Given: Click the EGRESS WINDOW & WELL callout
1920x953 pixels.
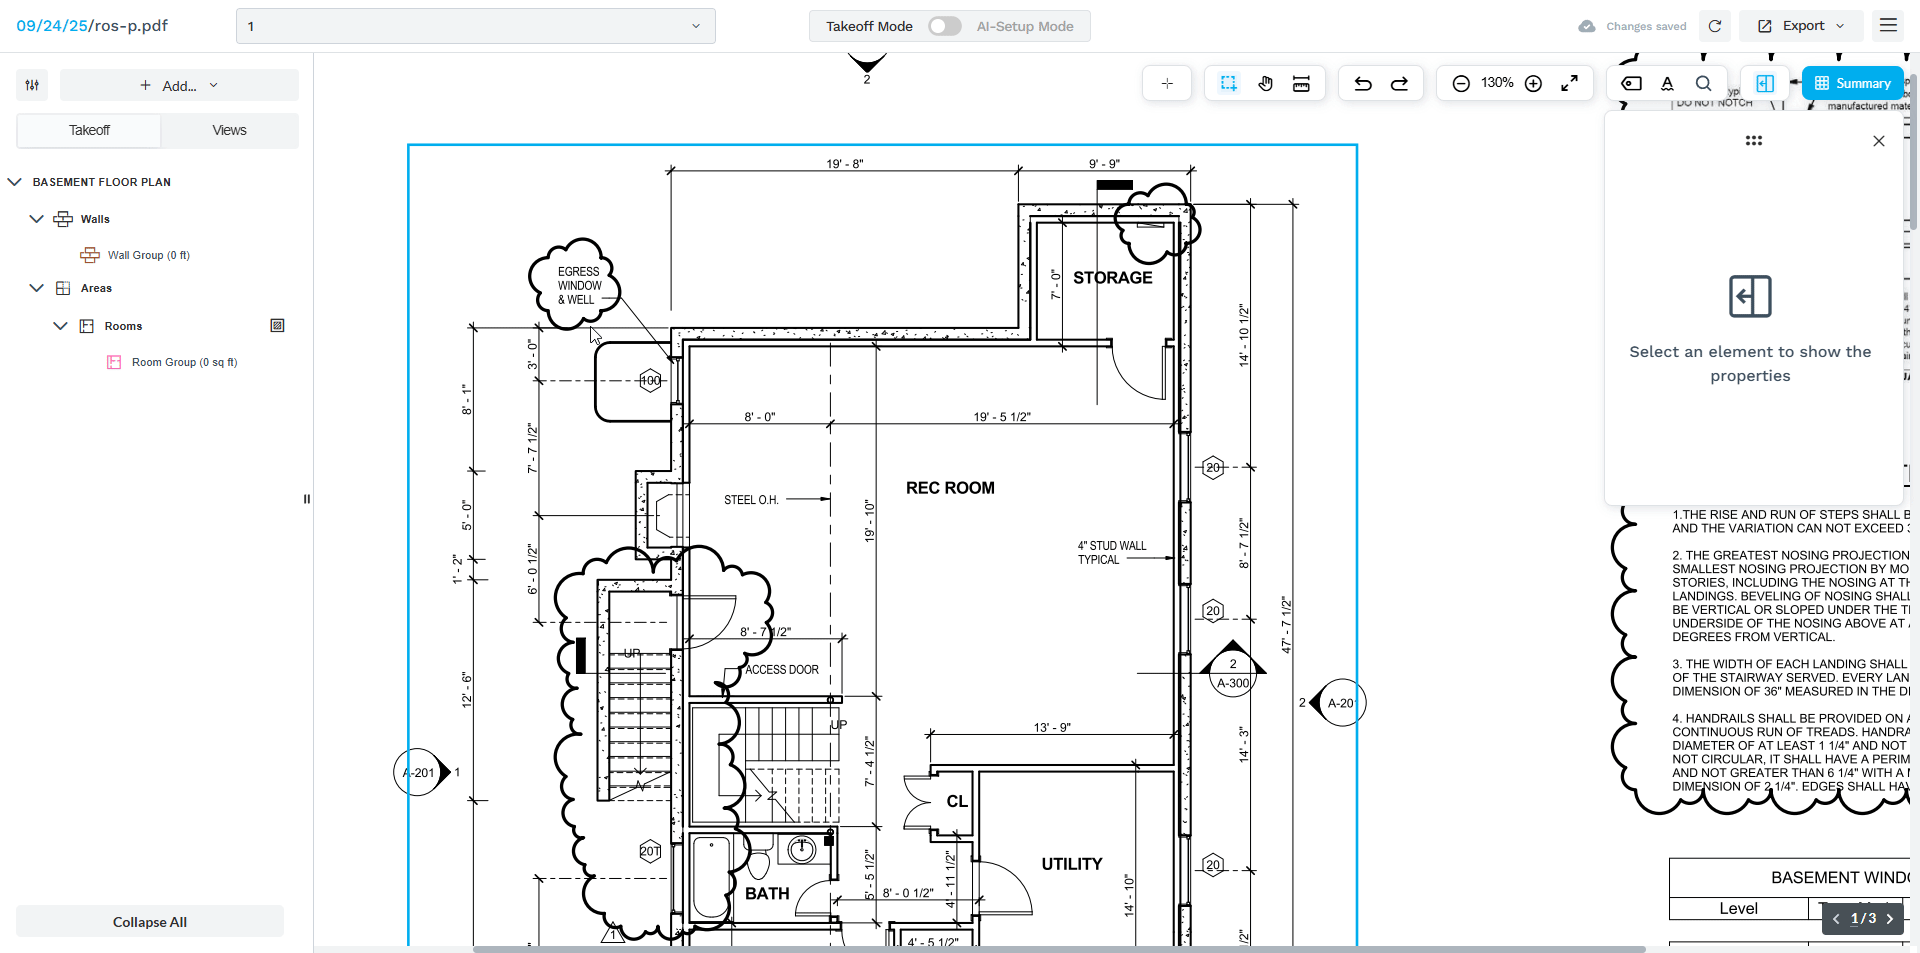Looking at the screenshot, I should tap(579, 286).
